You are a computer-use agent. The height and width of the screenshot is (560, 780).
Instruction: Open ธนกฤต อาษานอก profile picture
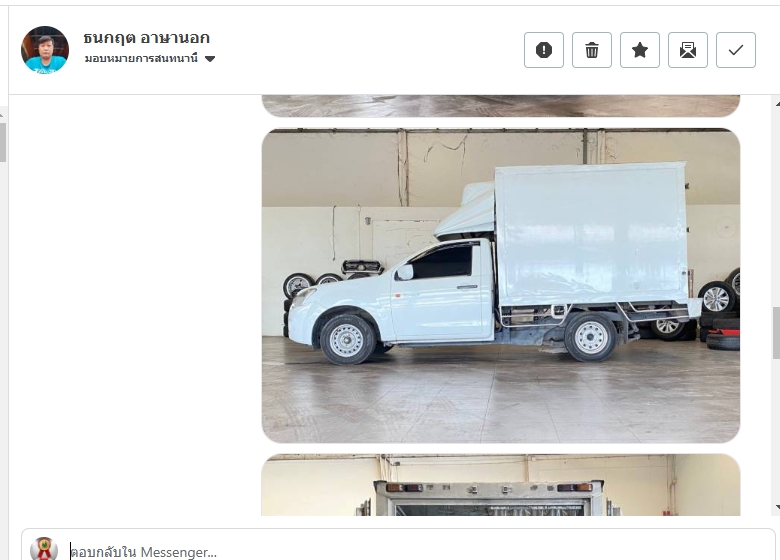tap(45, 50)
